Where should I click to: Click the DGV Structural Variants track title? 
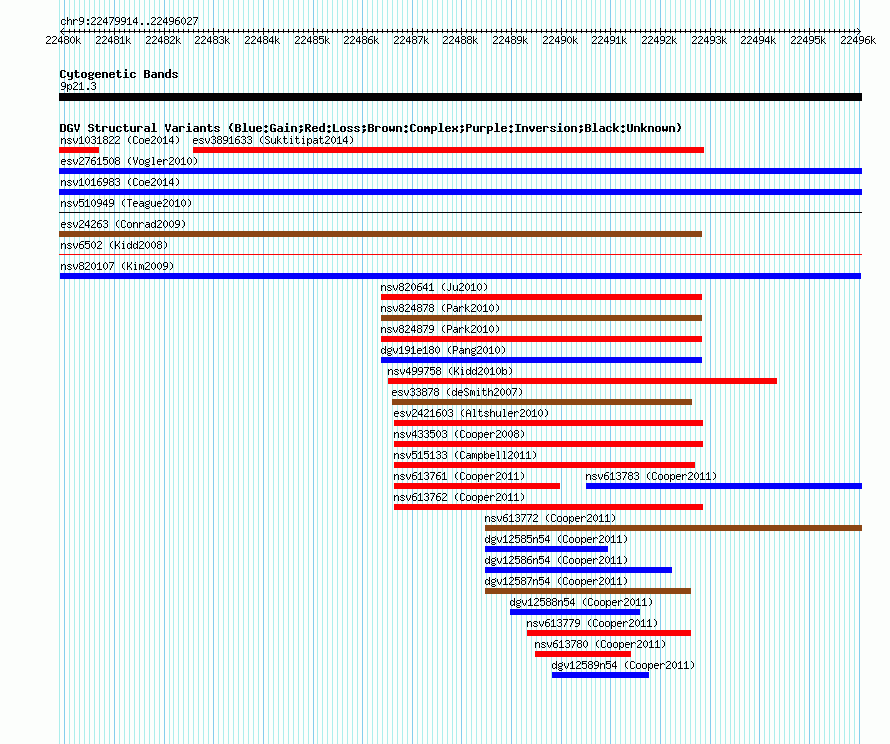(x=371, y=128)
